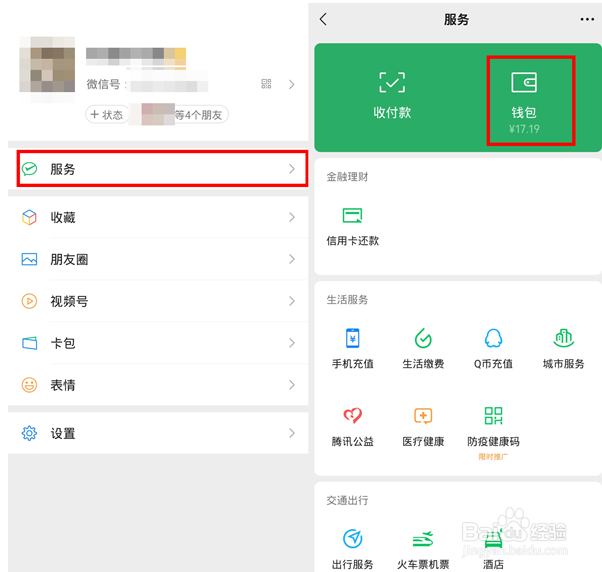The width and height of the screenshot is (602, 572).
Task: Tap the 金融理财 section heading
Action: [x=347, y=177]
